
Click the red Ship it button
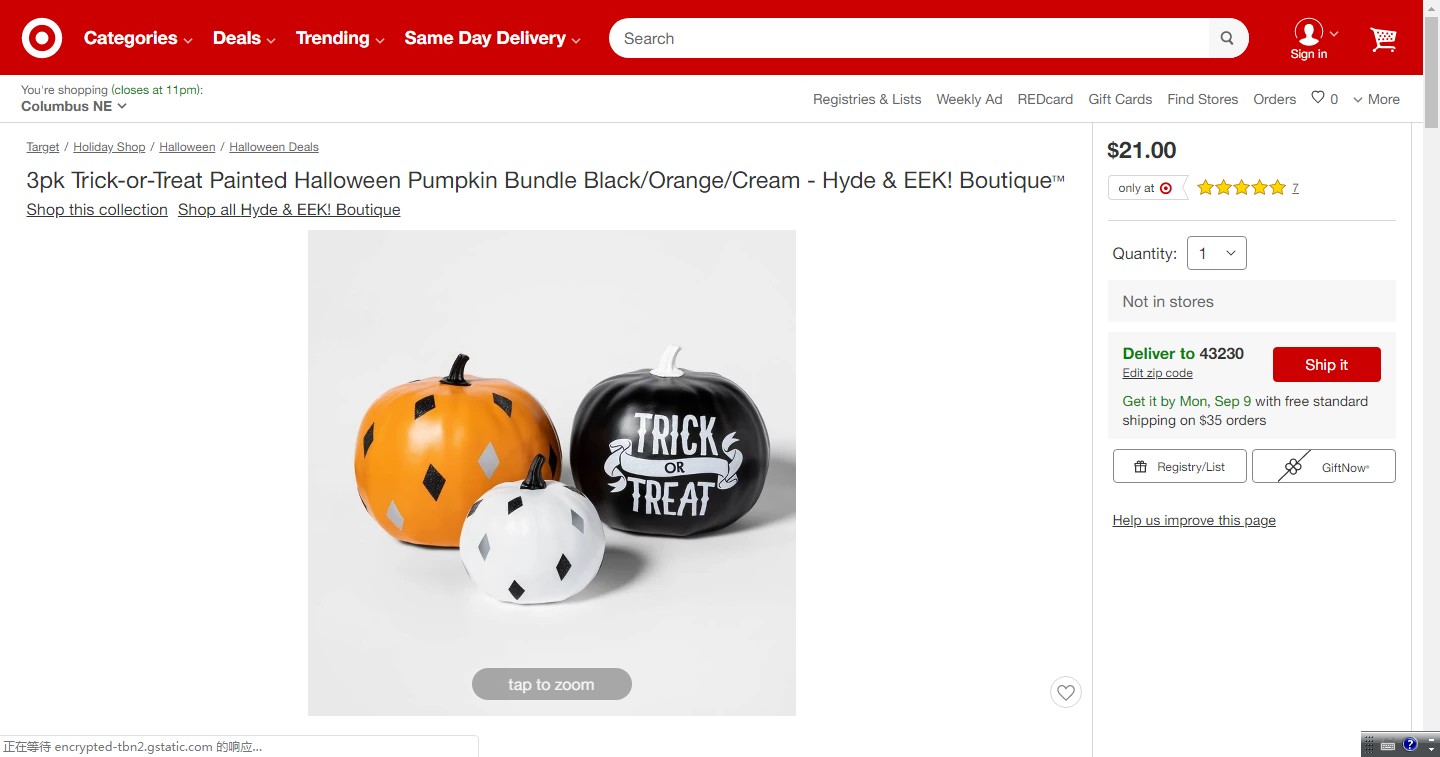(1326, 365)
